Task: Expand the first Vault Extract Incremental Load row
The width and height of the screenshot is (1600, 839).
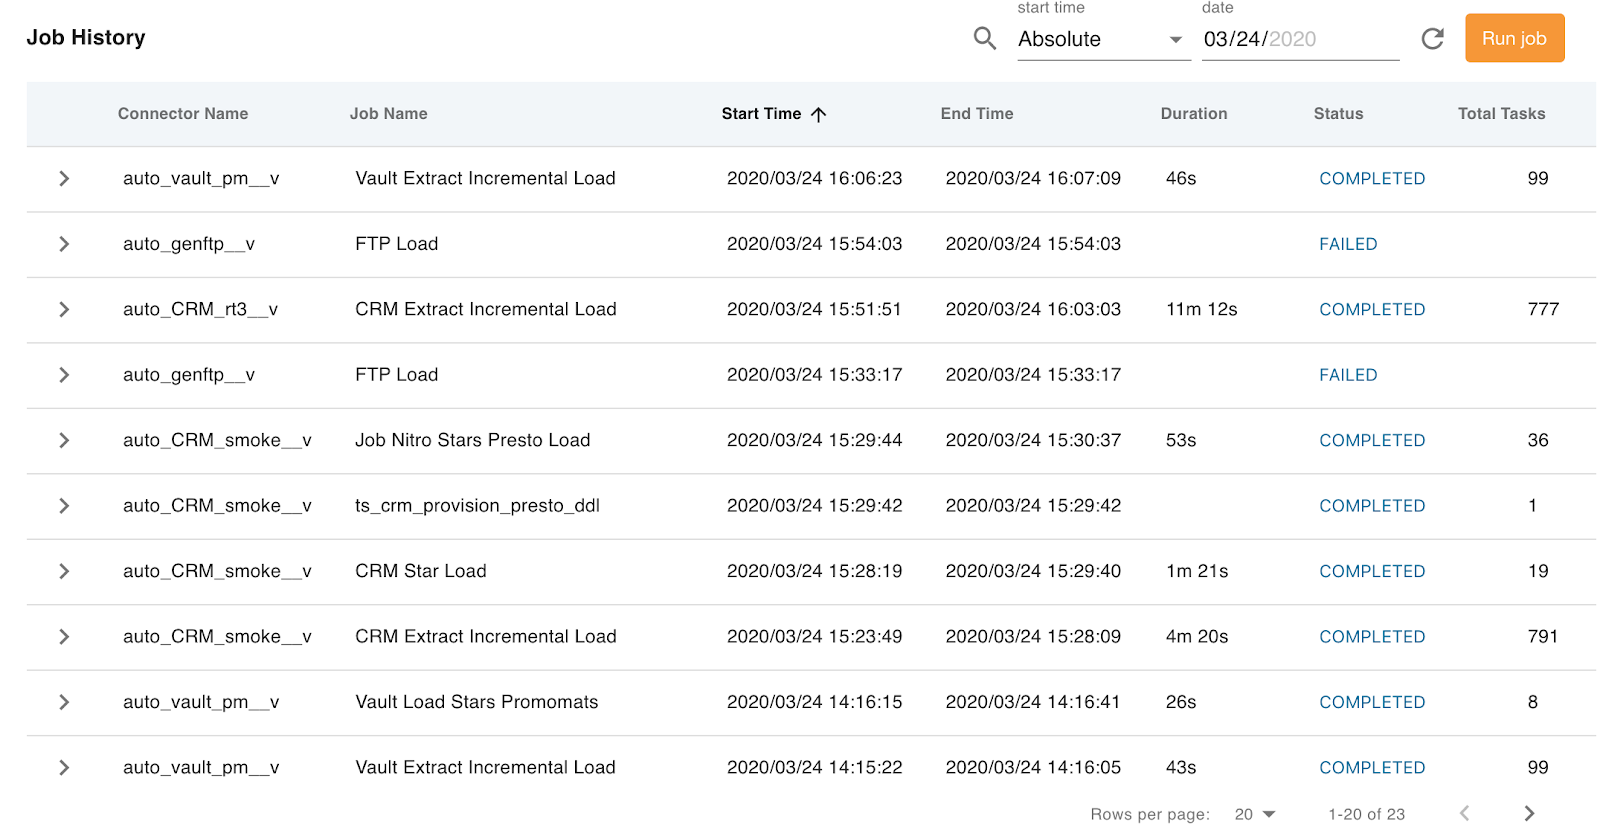Action: pyautogui.click(x=64, y=179)
